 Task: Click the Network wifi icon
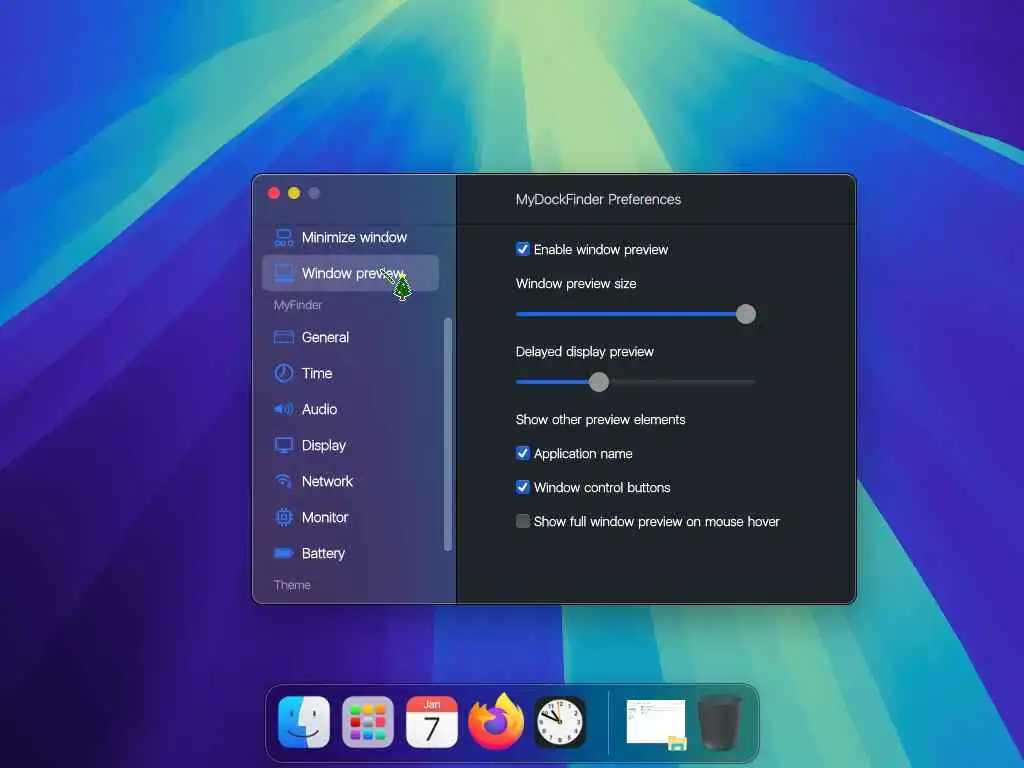[283, 481]
